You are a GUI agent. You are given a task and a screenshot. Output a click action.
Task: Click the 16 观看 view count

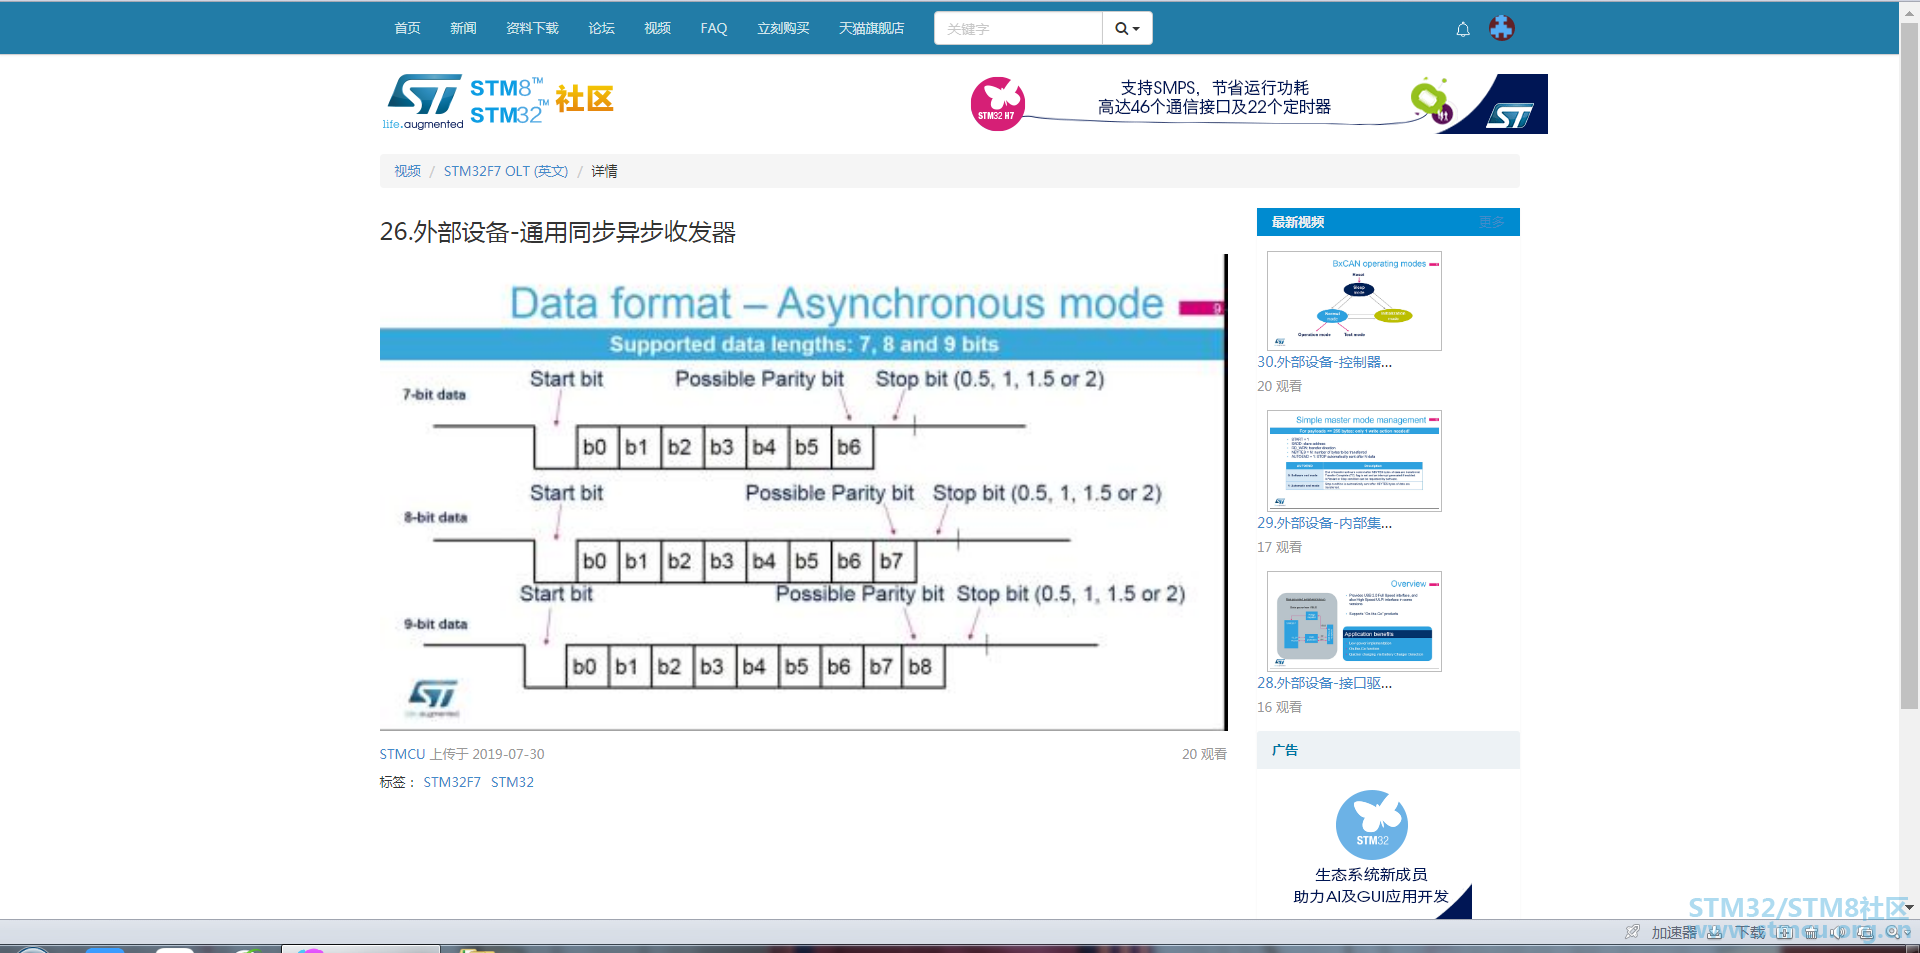pyautogui.click(x=1279, y=707)
